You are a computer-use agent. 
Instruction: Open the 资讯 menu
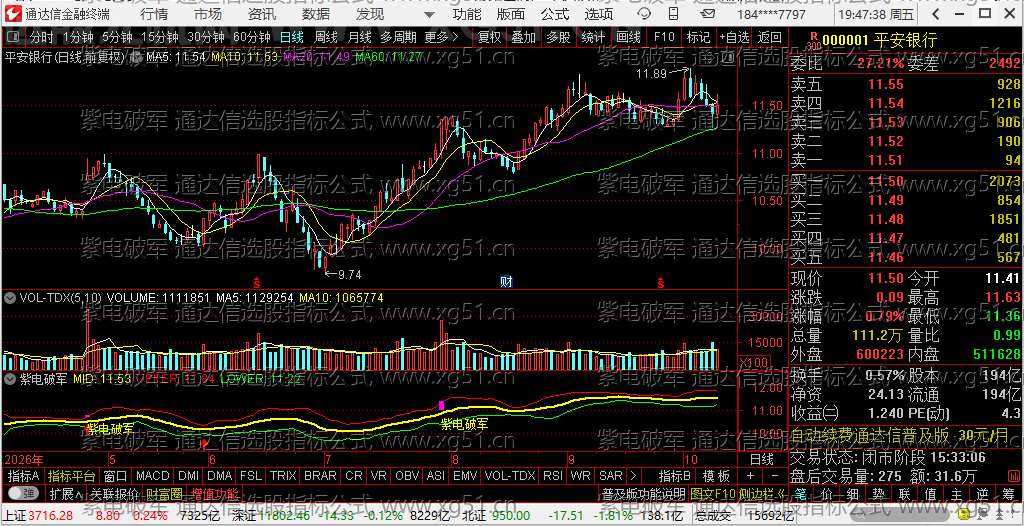pyautogui.click(x=262, y=14)
